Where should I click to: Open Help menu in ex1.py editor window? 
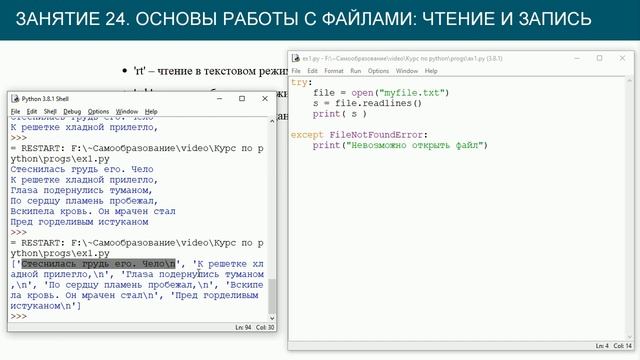pyautogui.click(x=431, y=71)
